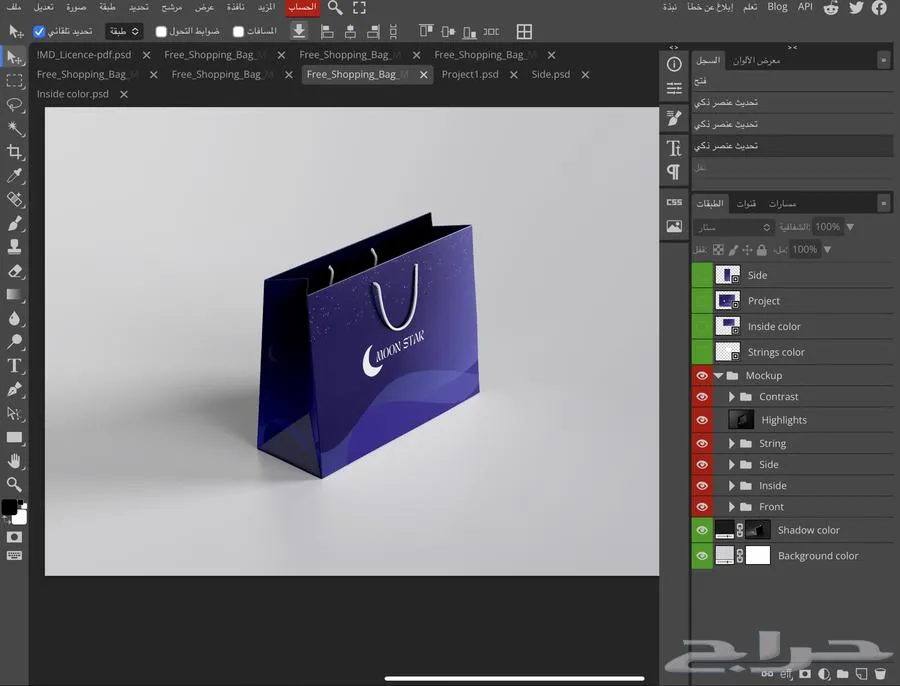Select the Dodge tool
The width and height of the screenshot is (900, 686).
(x=14, y=342)
